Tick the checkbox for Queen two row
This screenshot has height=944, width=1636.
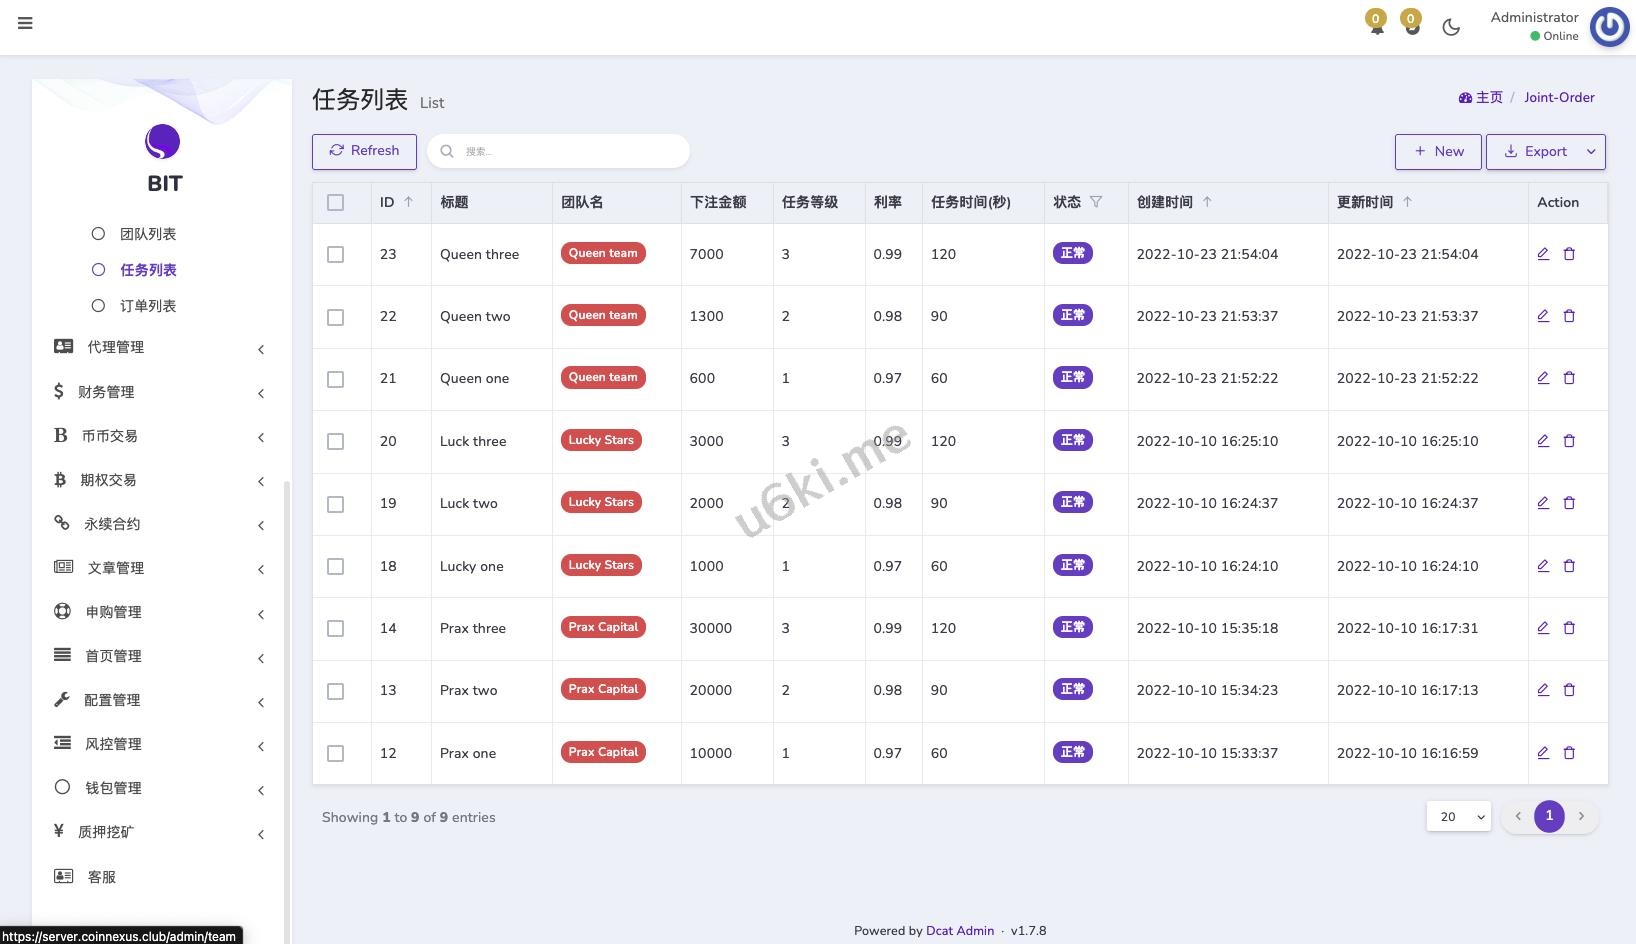[335, 317]
